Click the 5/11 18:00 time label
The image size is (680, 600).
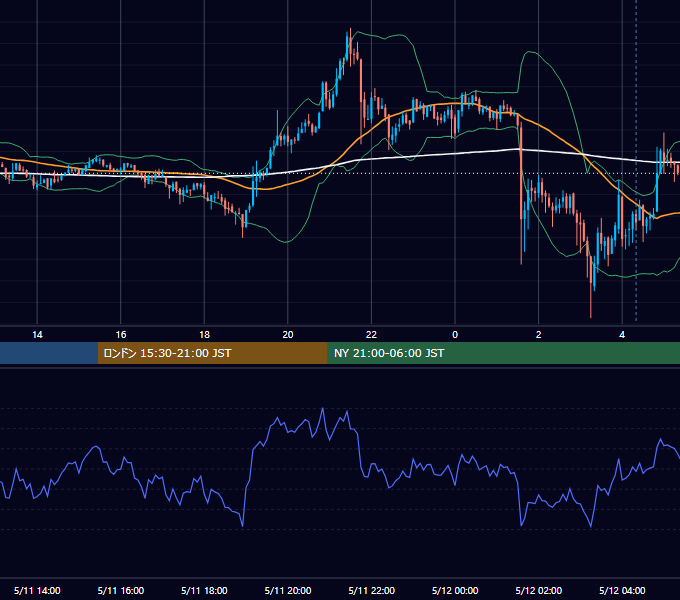204,590
